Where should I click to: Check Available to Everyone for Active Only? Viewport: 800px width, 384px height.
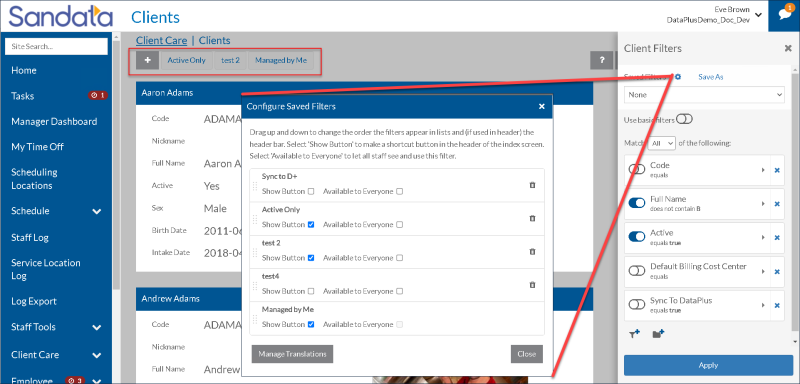[399, 224]
